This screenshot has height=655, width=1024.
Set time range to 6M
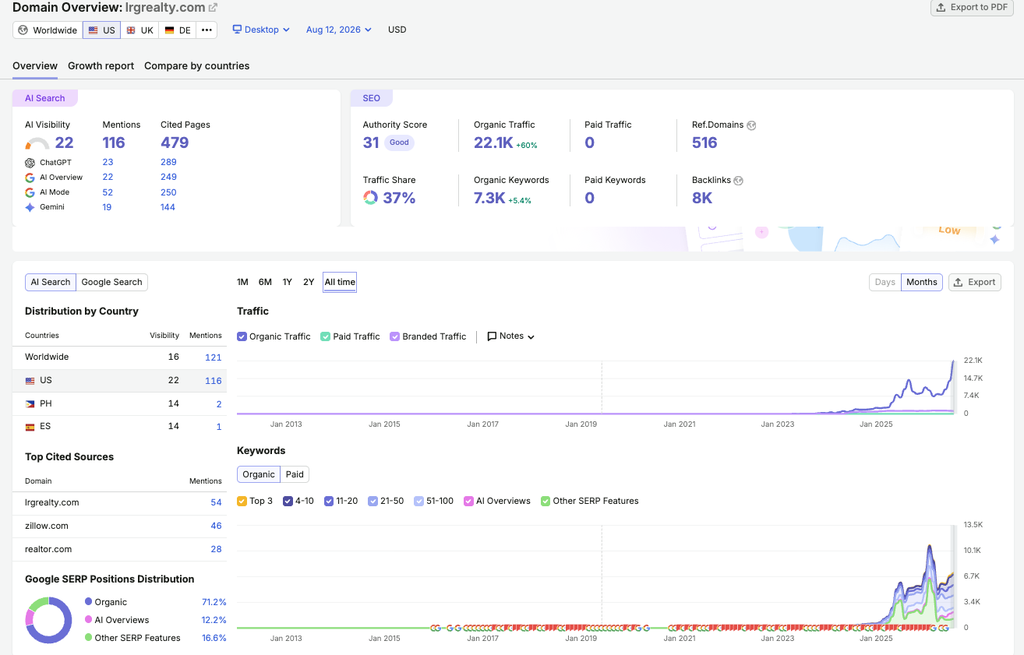point(264,282)
